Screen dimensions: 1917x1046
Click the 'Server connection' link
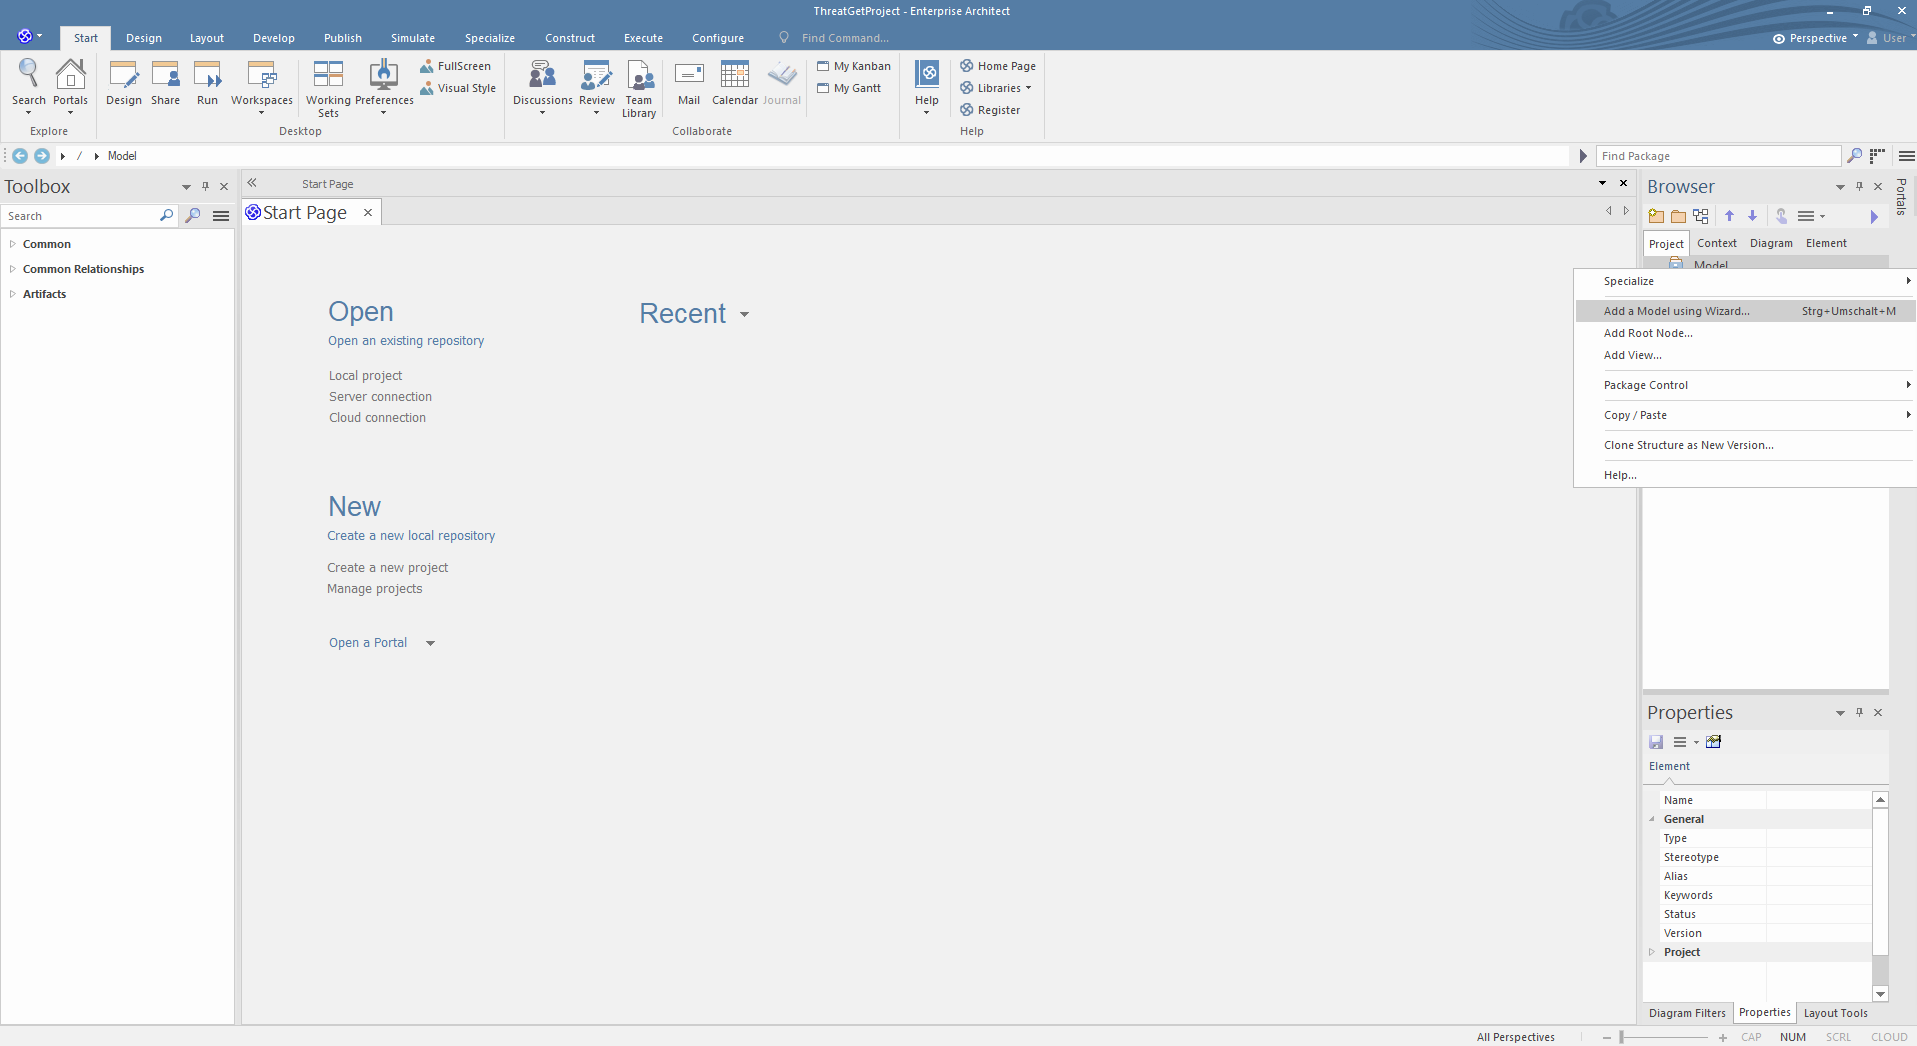point(380,397)
